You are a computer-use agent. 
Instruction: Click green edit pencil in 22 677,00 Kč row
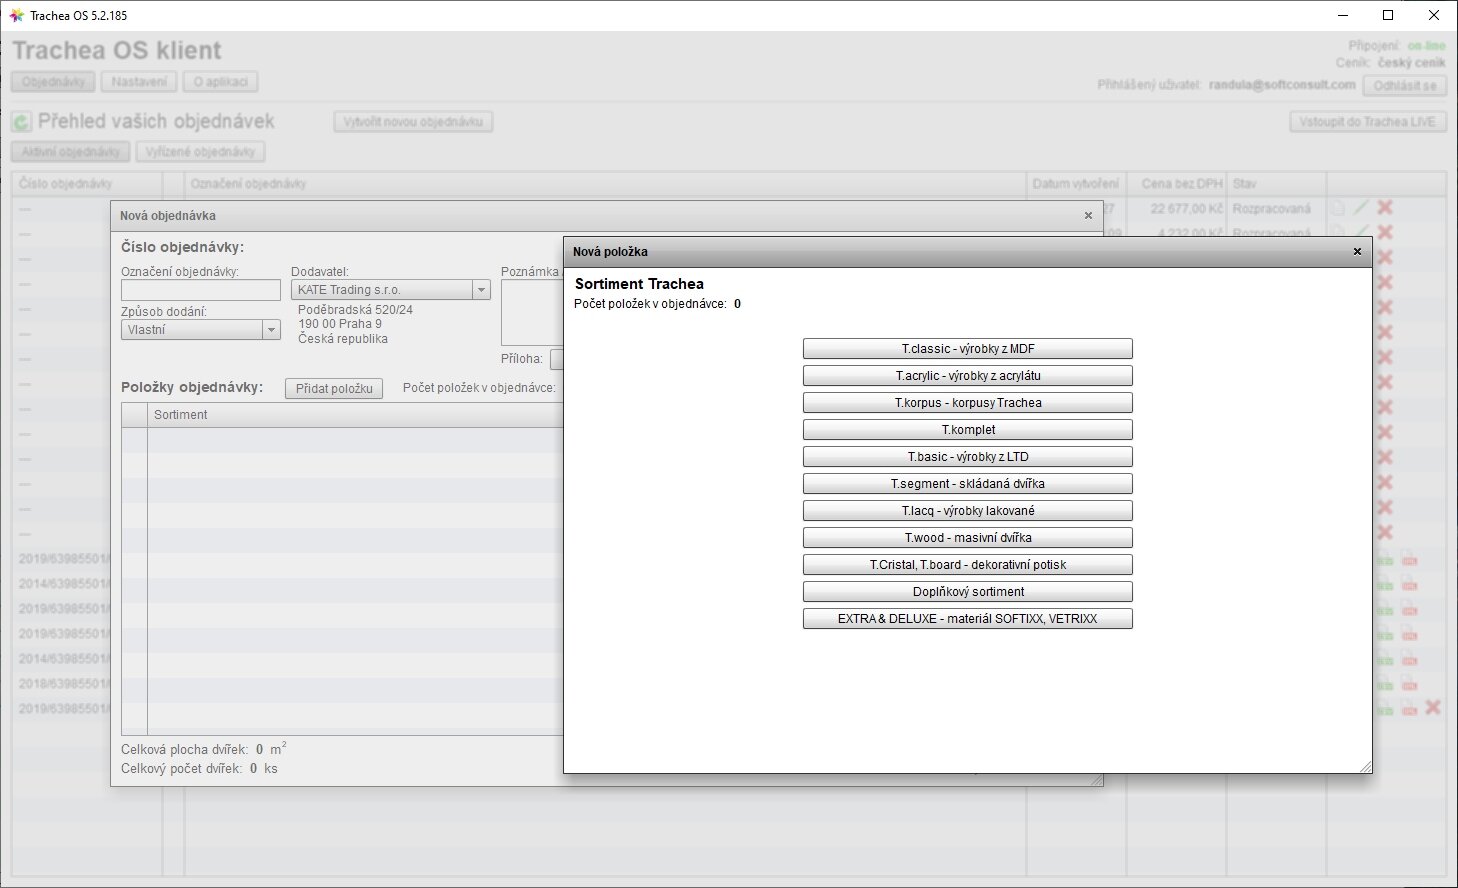pos(1361,208)
